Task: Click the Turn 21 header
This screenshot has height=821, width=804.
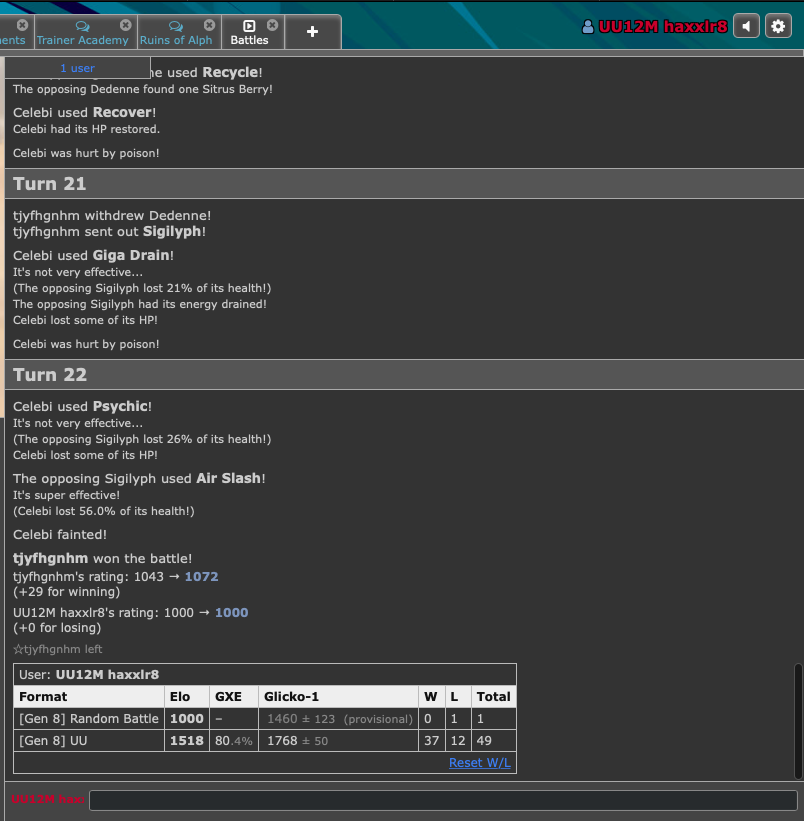Action: [x=404, y=184]
